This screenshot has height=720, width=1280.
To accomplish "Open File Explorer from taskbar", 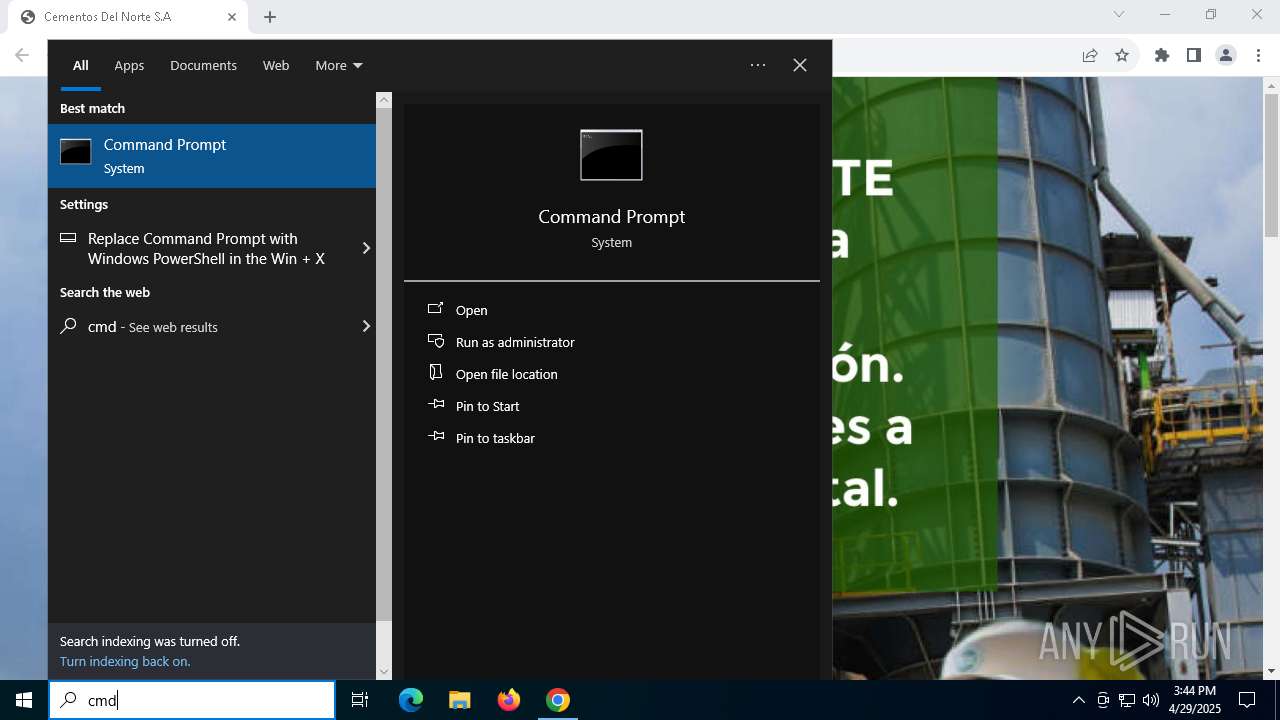I will point(459,700).
